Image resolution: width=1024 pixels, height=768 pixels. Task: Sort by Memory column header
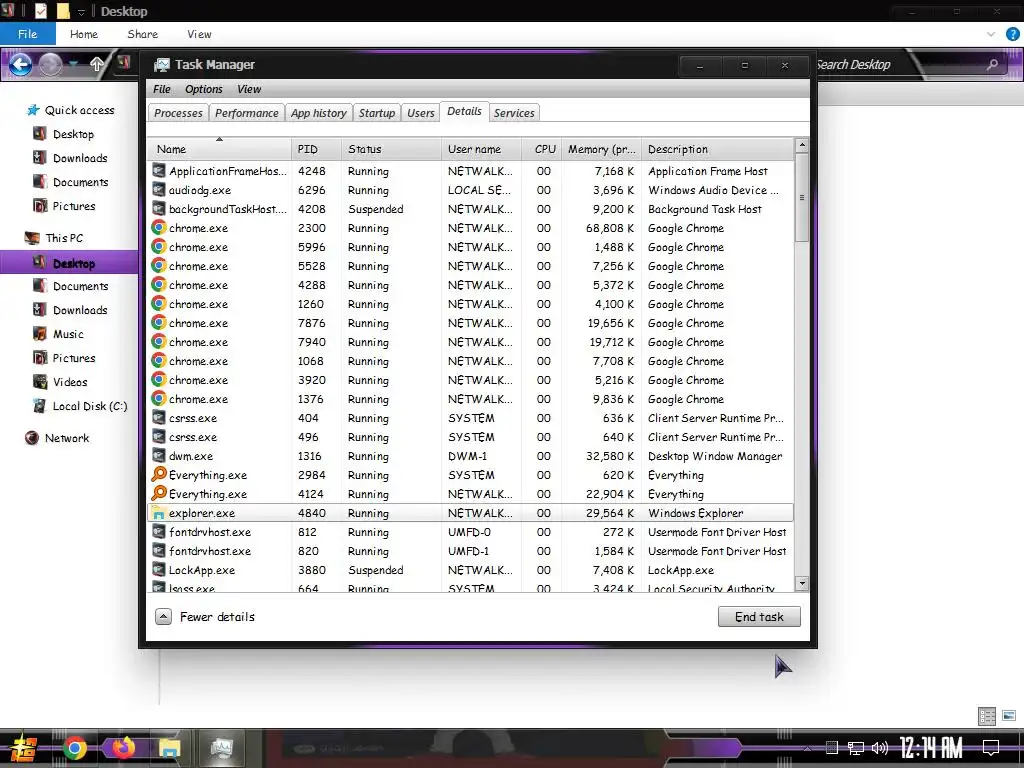[601, 149]
